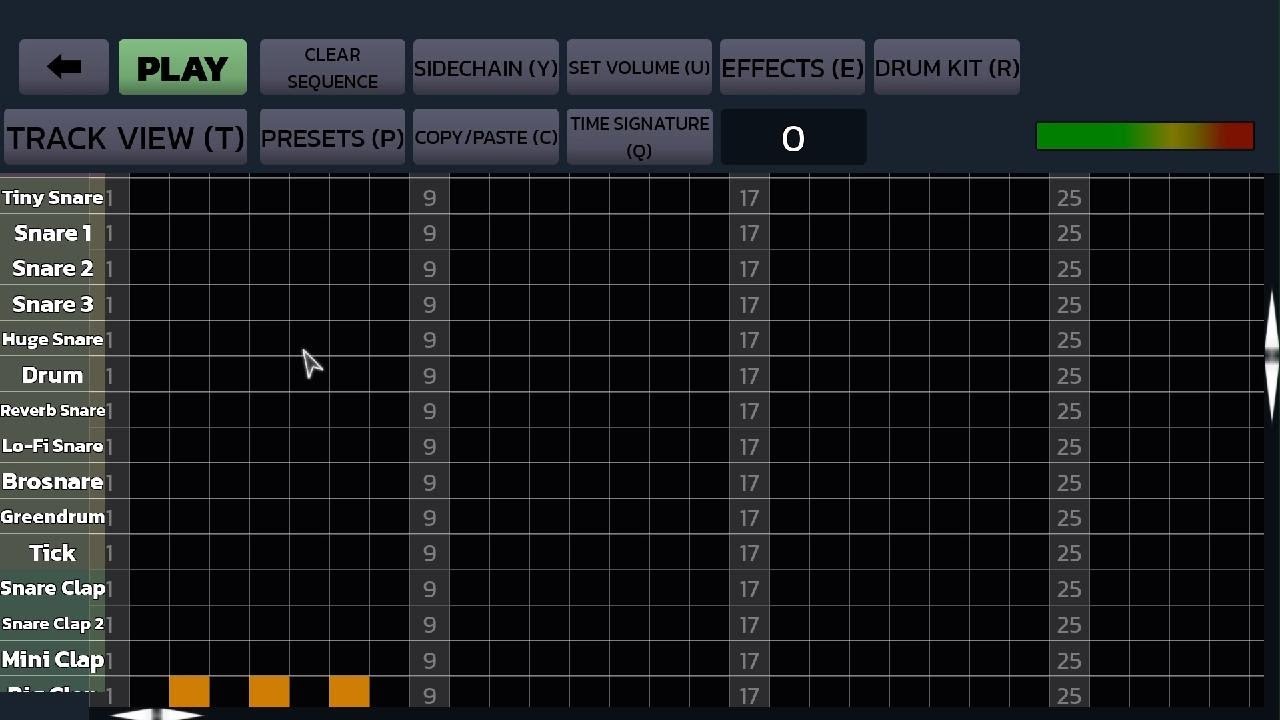Select the Snare 3 track label

[x=52, y=304]
